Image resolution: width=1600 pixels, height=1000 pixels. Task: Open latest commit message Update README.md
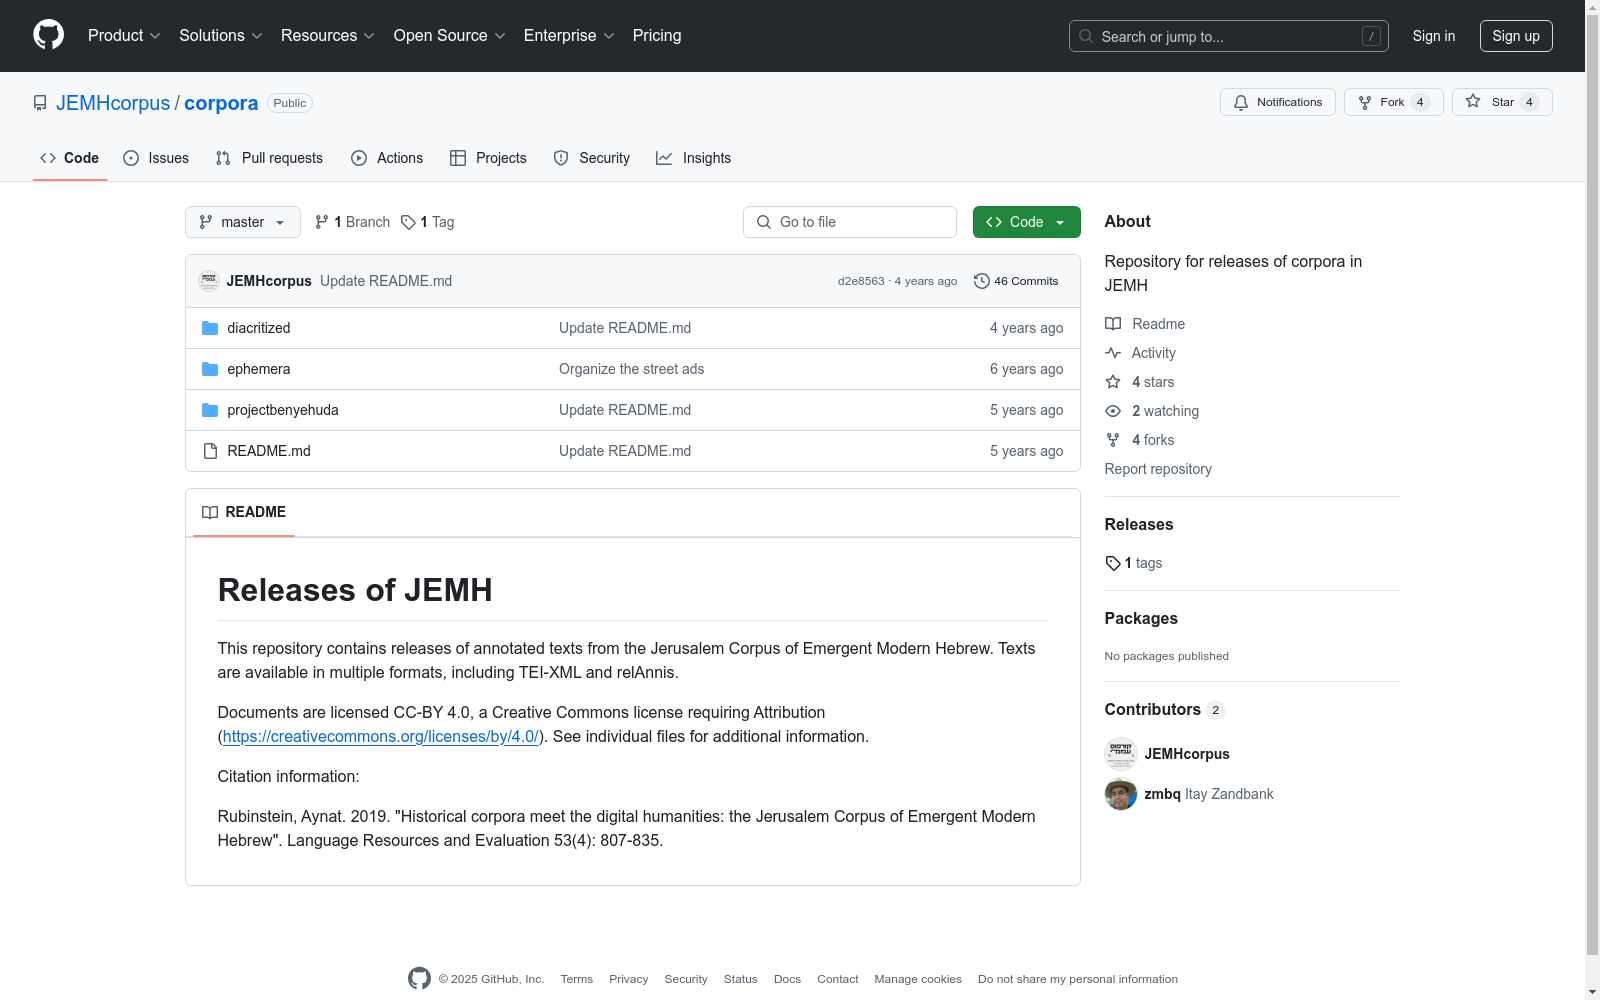386,281
